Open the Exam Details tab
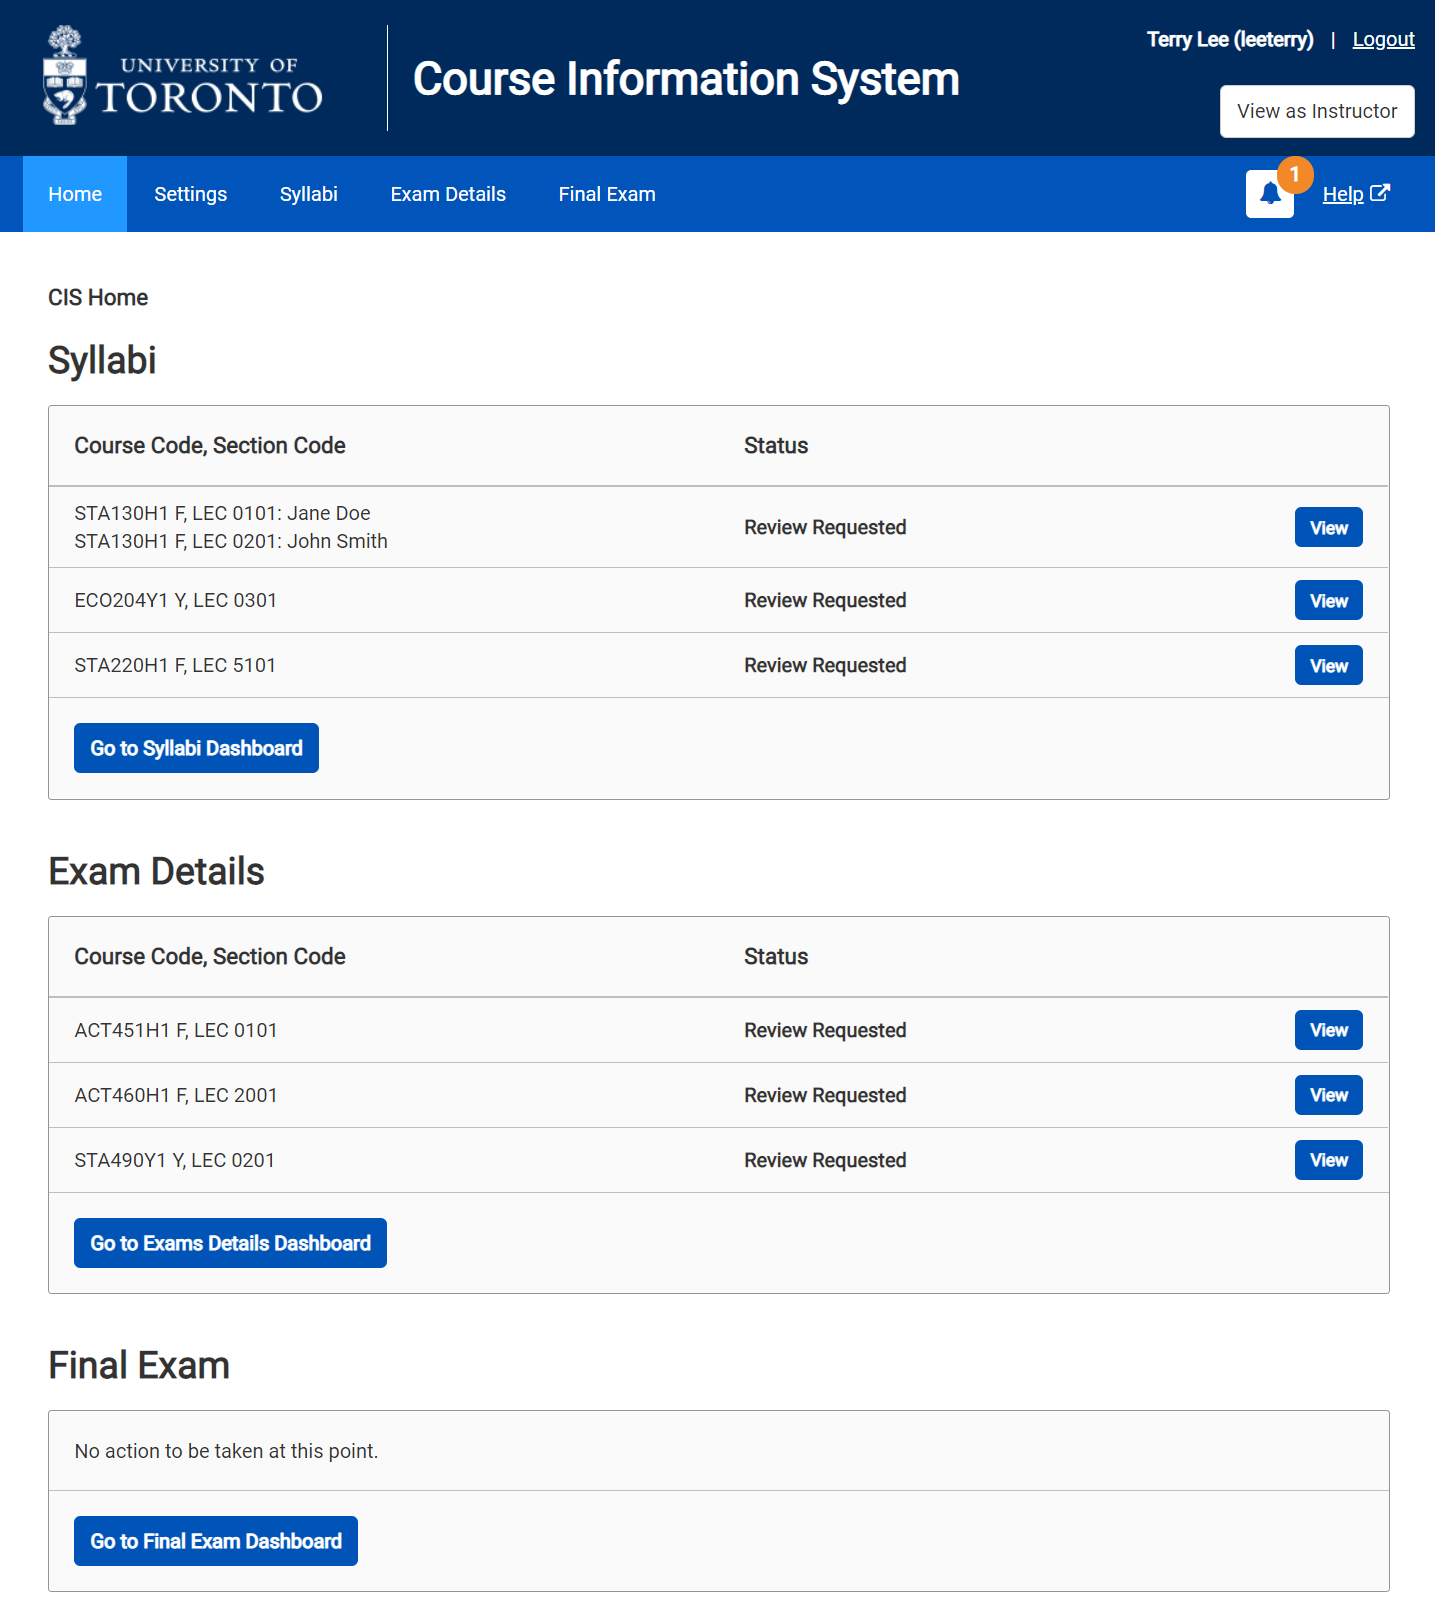Image resolution: width=1435 pixels, height=1611 pixels. tap(448, 194)
